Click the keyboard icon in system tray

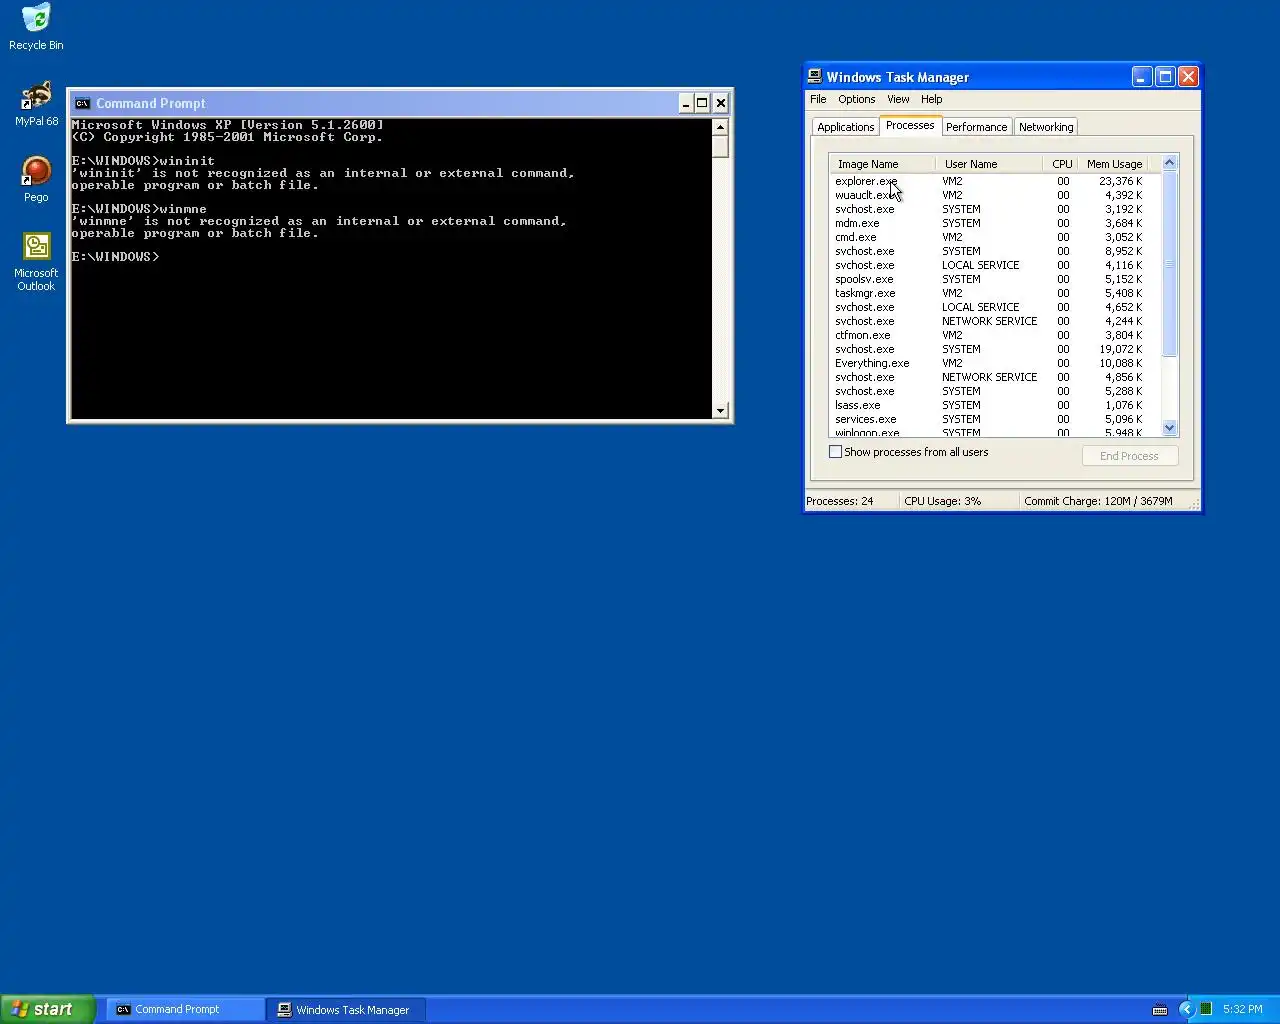click(1160, 1009)
